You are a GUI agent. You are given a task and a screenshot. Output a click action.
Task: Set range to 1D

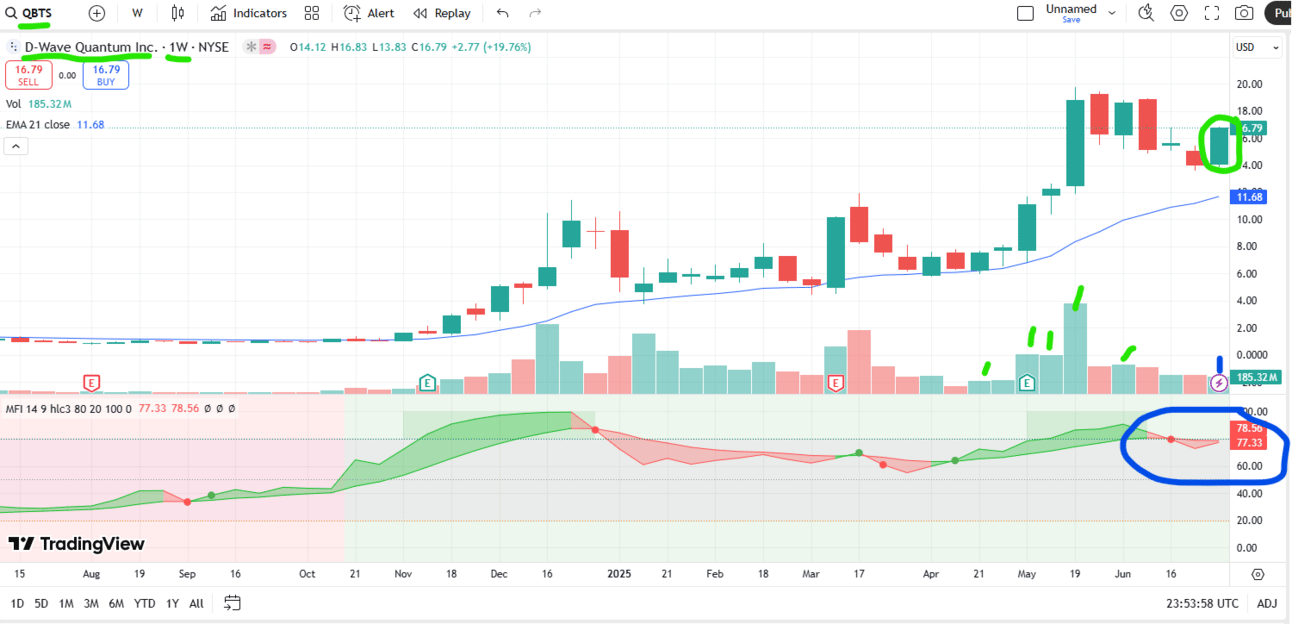point(17,603)
